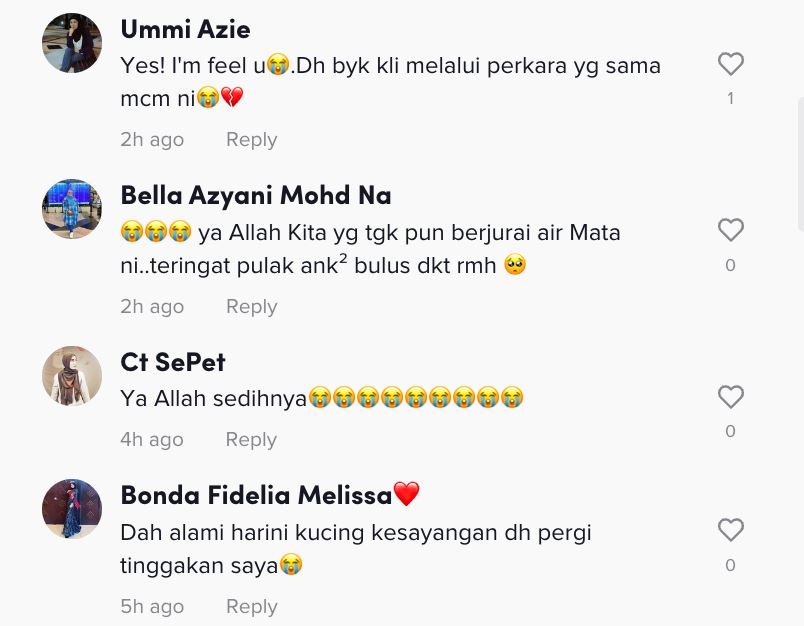
Task: Open Bonda Fidelia Melissa's avatar
Action: tap(71, 509)
